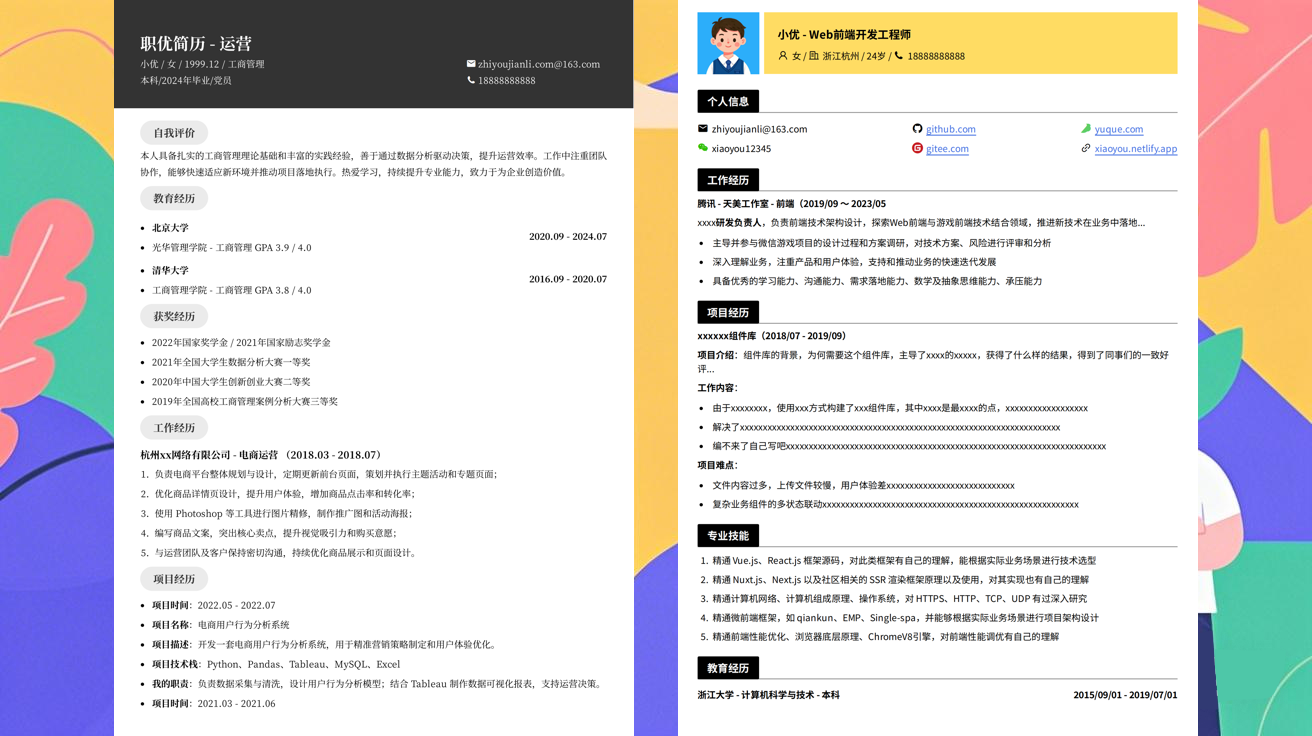Click the chain link icon before xiaoyou.netlify.app
1312x736 pixels.
(1086, 148)
